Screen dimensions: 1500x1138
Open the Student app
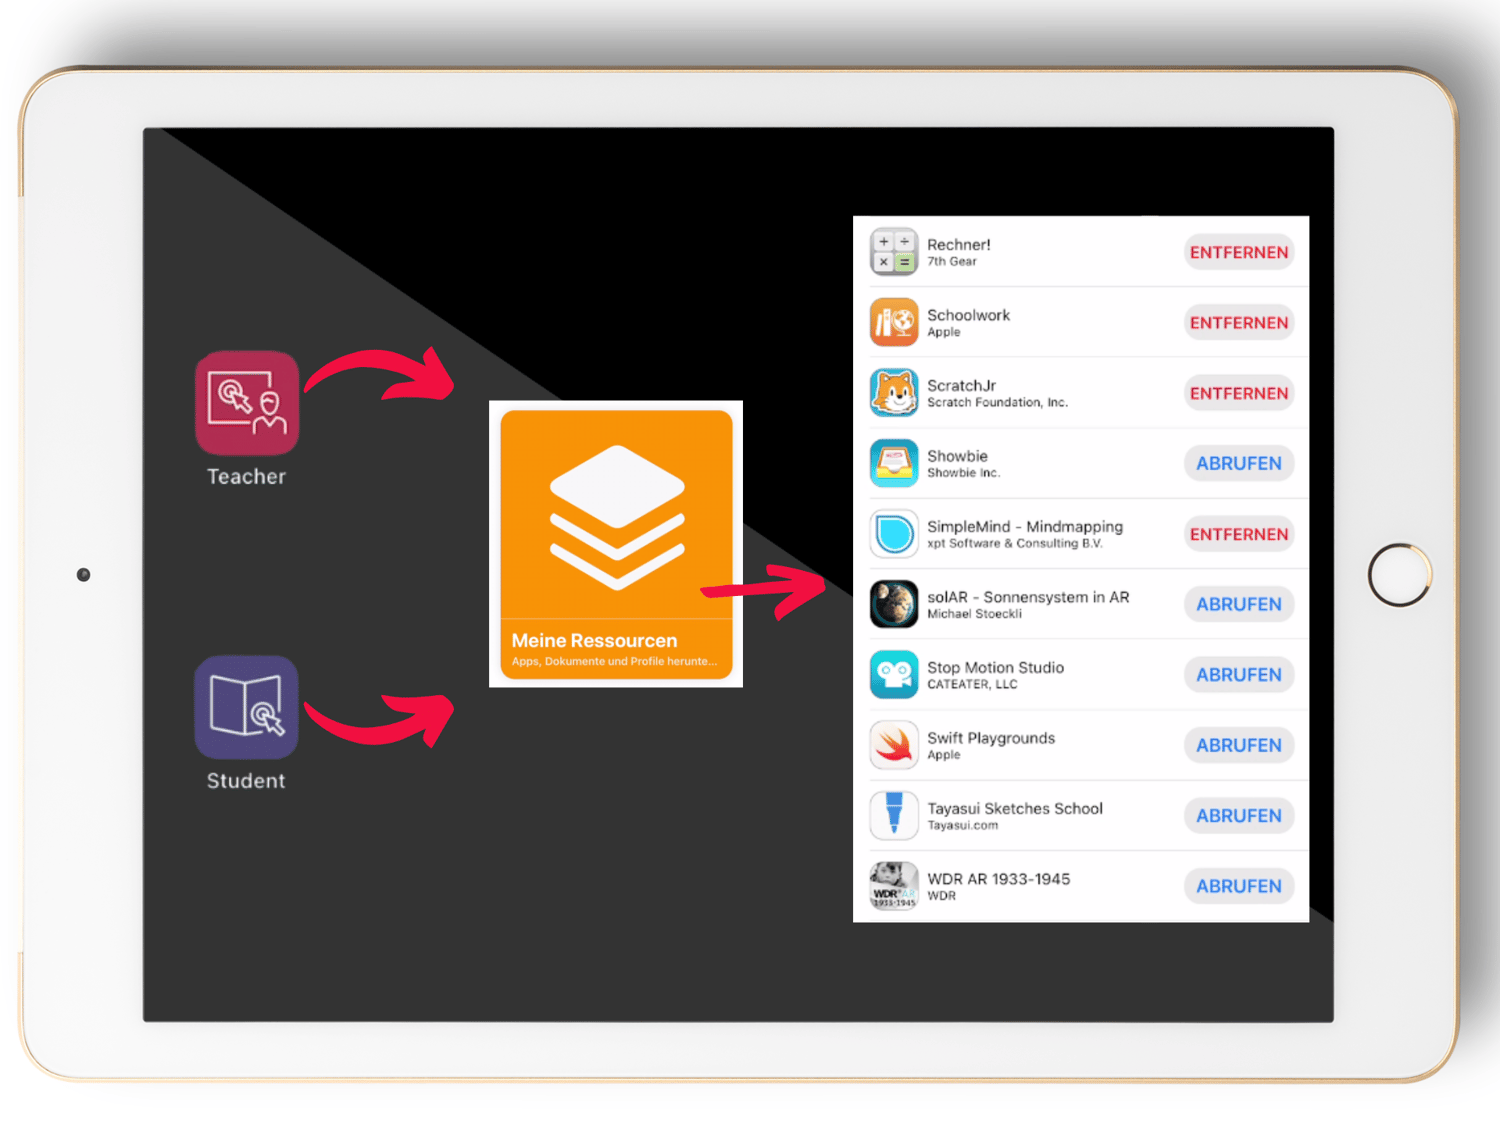coord(246,708)
